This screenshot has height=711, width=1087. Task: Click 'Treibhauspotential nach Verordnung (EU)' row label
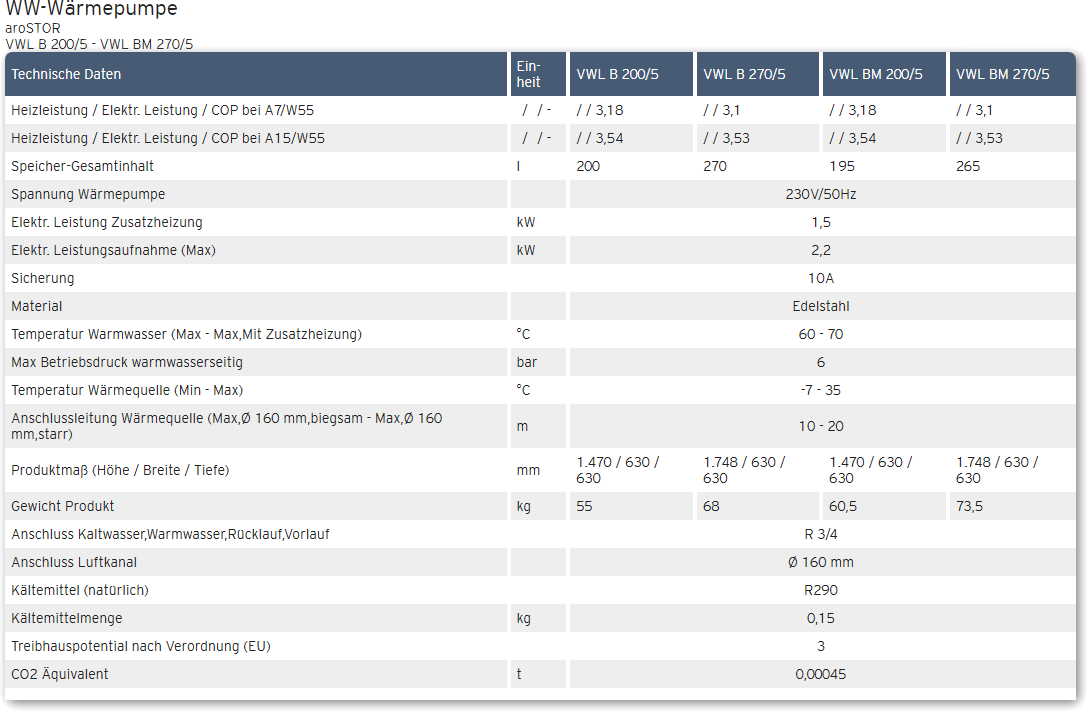pos(141,647)
